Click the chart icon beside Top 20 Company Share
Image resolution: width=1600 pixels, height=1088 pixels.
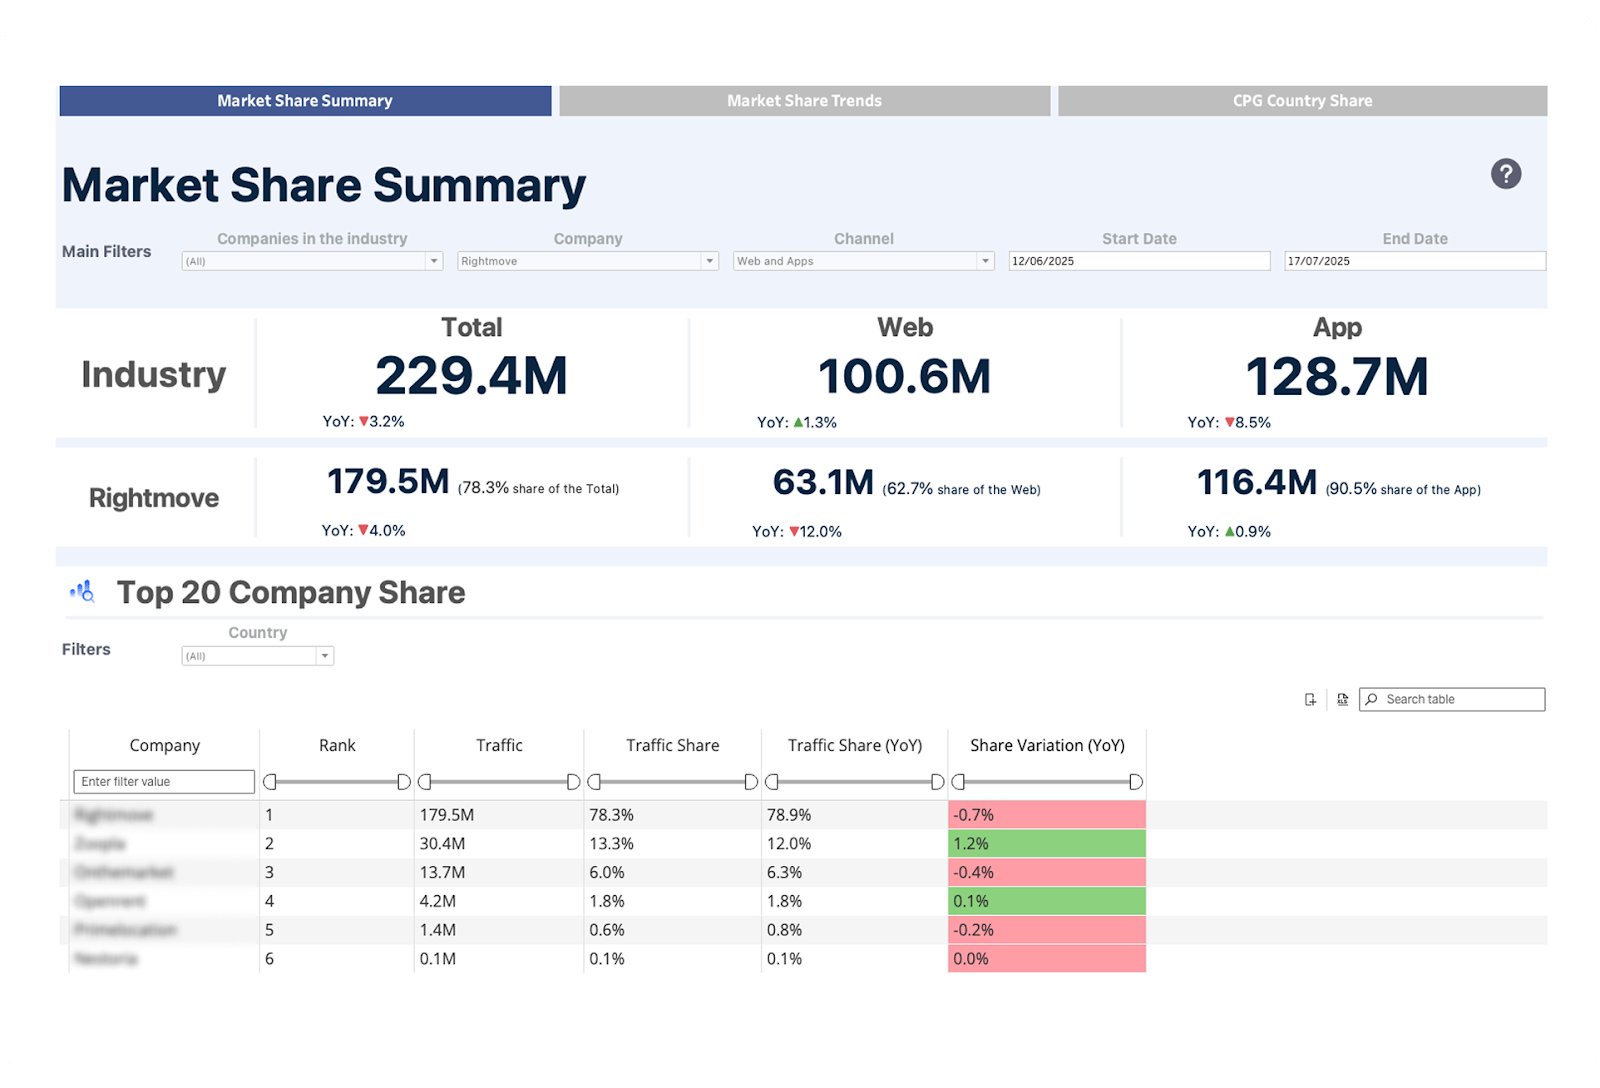[x=83, y=592]
